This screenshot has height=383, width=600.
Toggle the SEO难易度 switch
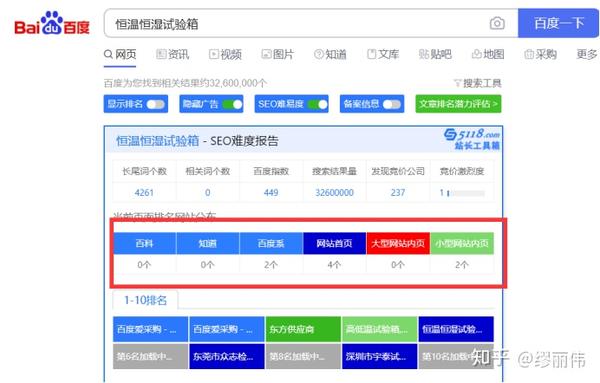318,104
